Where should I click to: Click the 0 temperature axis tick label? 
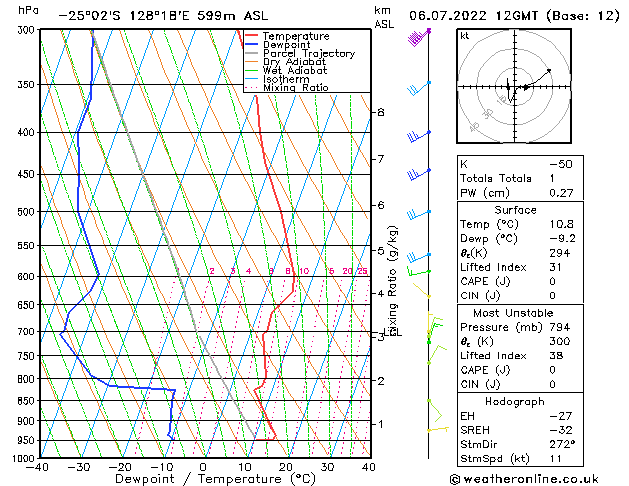click(203, 467)
